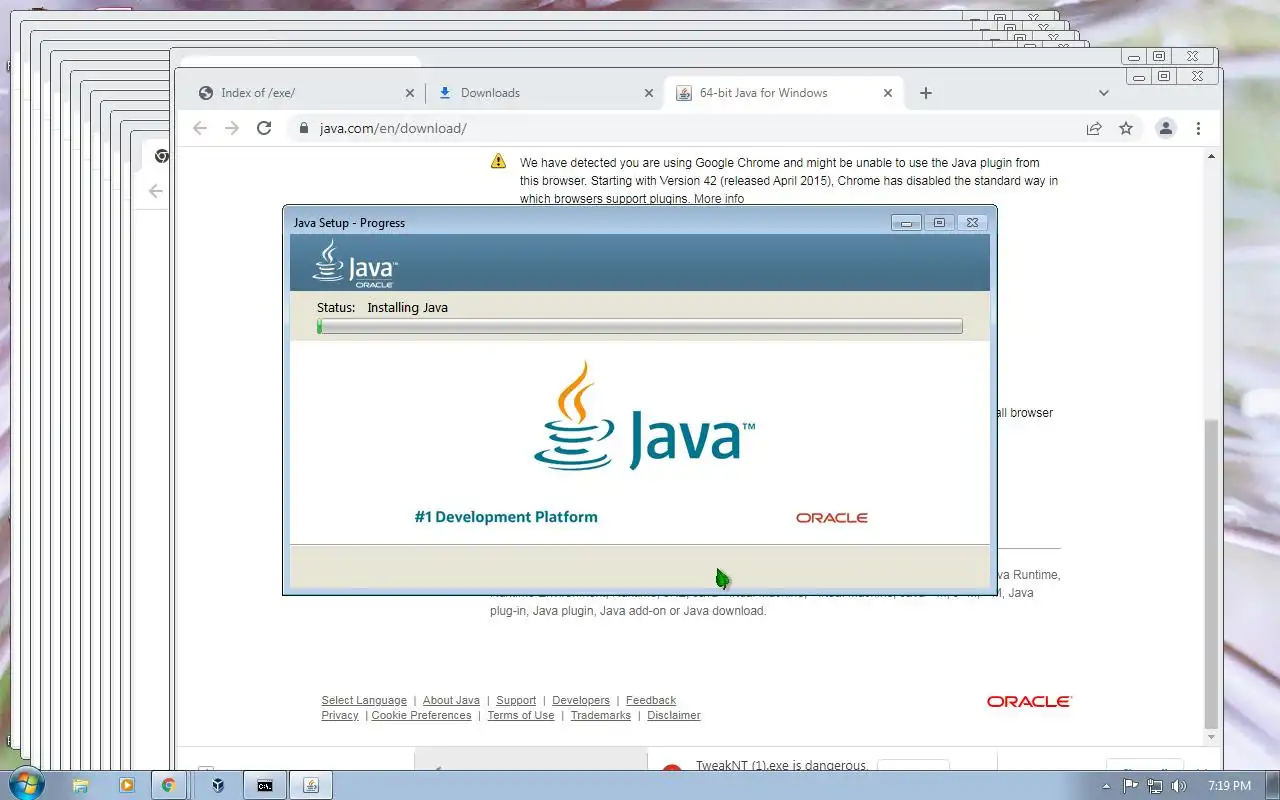Open Windows Media Player from taskbar
This screenshot has width=1280, height=800.
pos(126,786)
